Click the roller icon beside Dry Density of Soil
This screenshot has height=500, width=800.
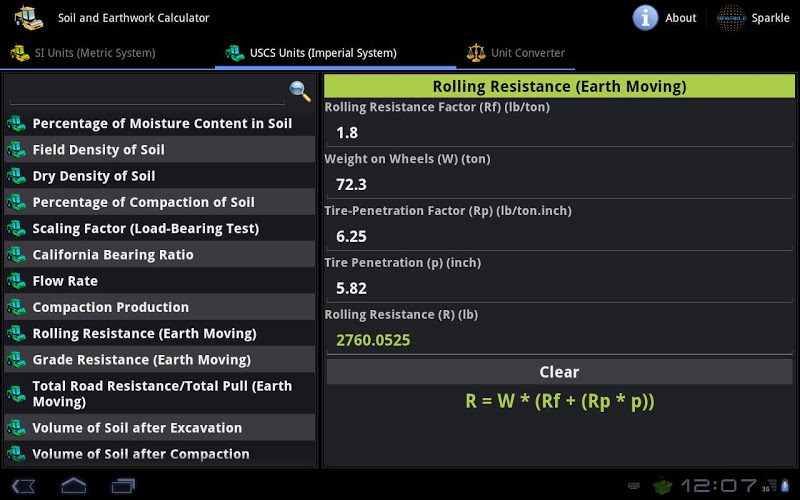(16, 176)
